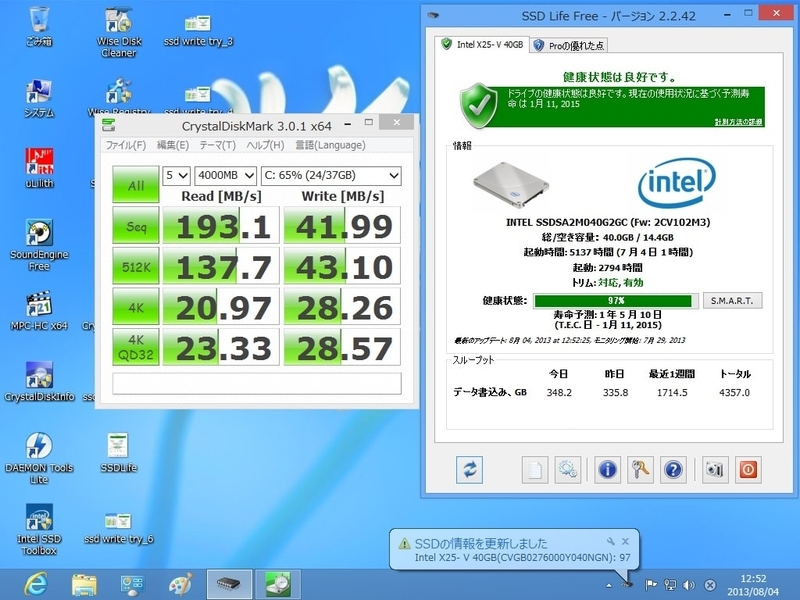Viewport: 800px width, 600px height.
Task: Open ssd write try_3 file on desktop
Action: [x=198, y=31]
